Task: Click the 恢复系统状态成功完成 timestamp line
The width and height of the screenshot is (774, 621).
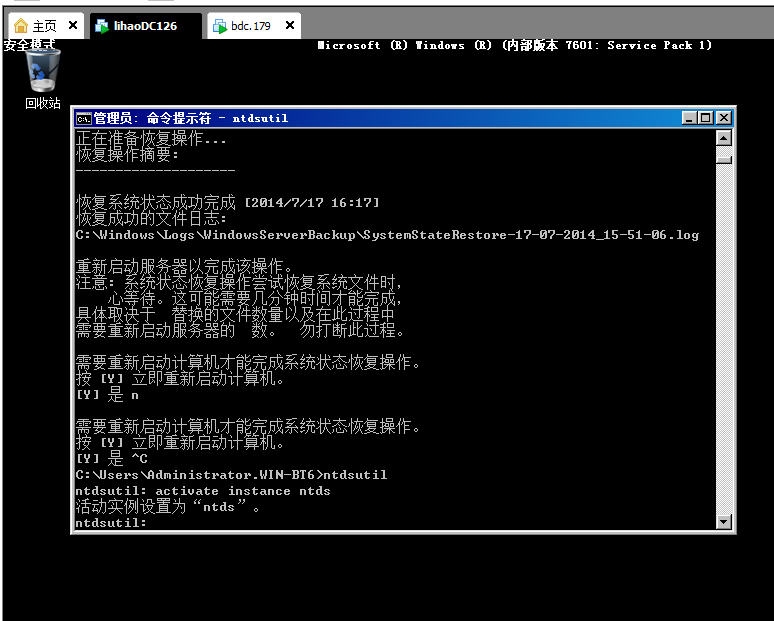Action: click(x=228, y=202)
